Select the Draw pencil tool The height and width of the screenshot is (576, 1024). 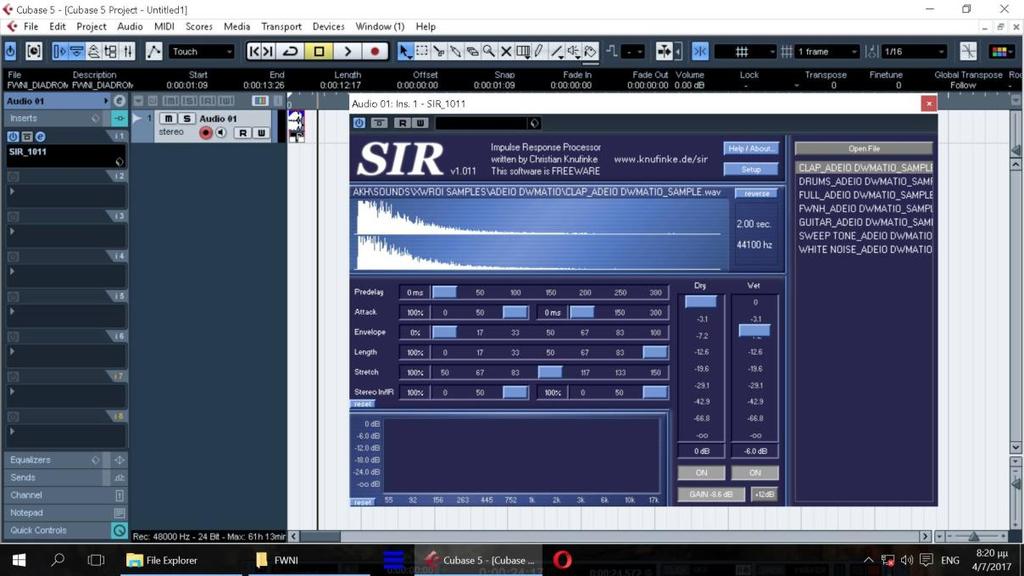pyautogui.click(x=539, y=52)
